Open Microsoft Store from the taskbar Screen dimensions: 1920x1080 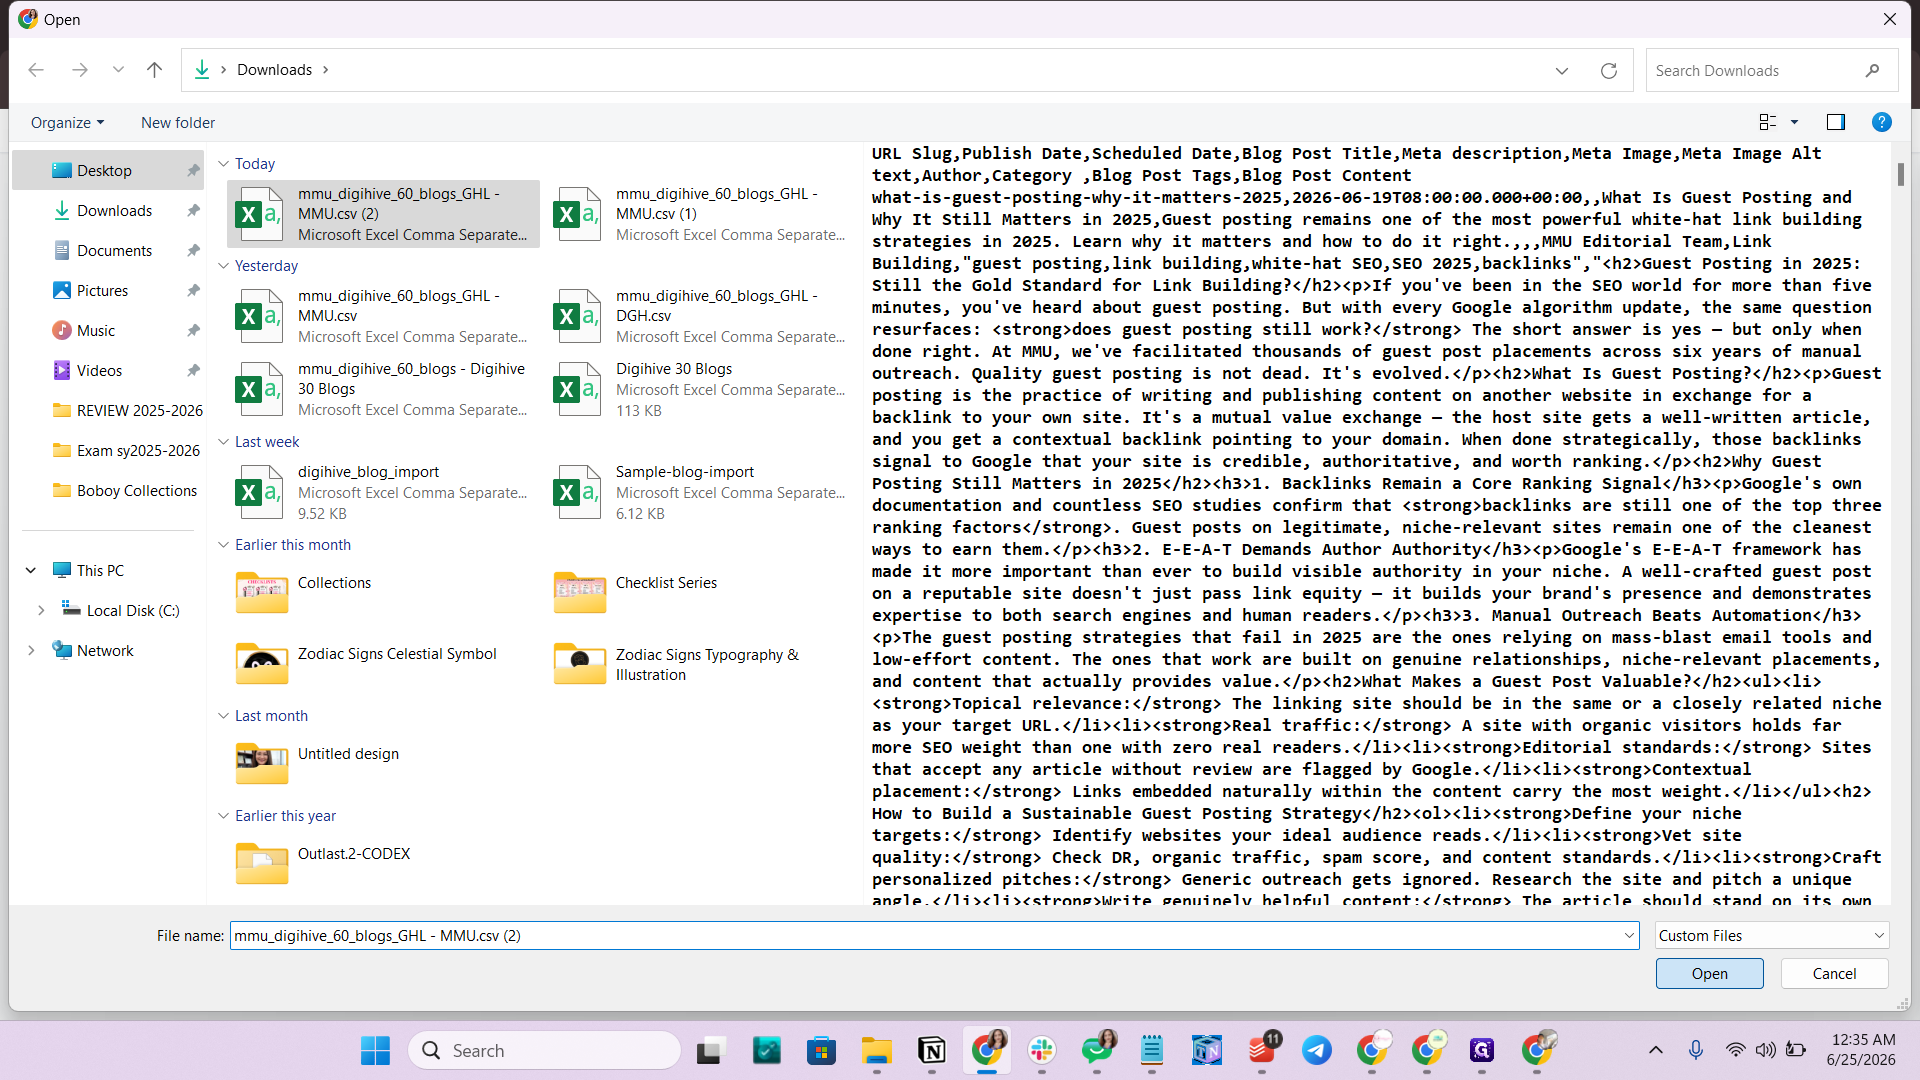point(822,1050)
